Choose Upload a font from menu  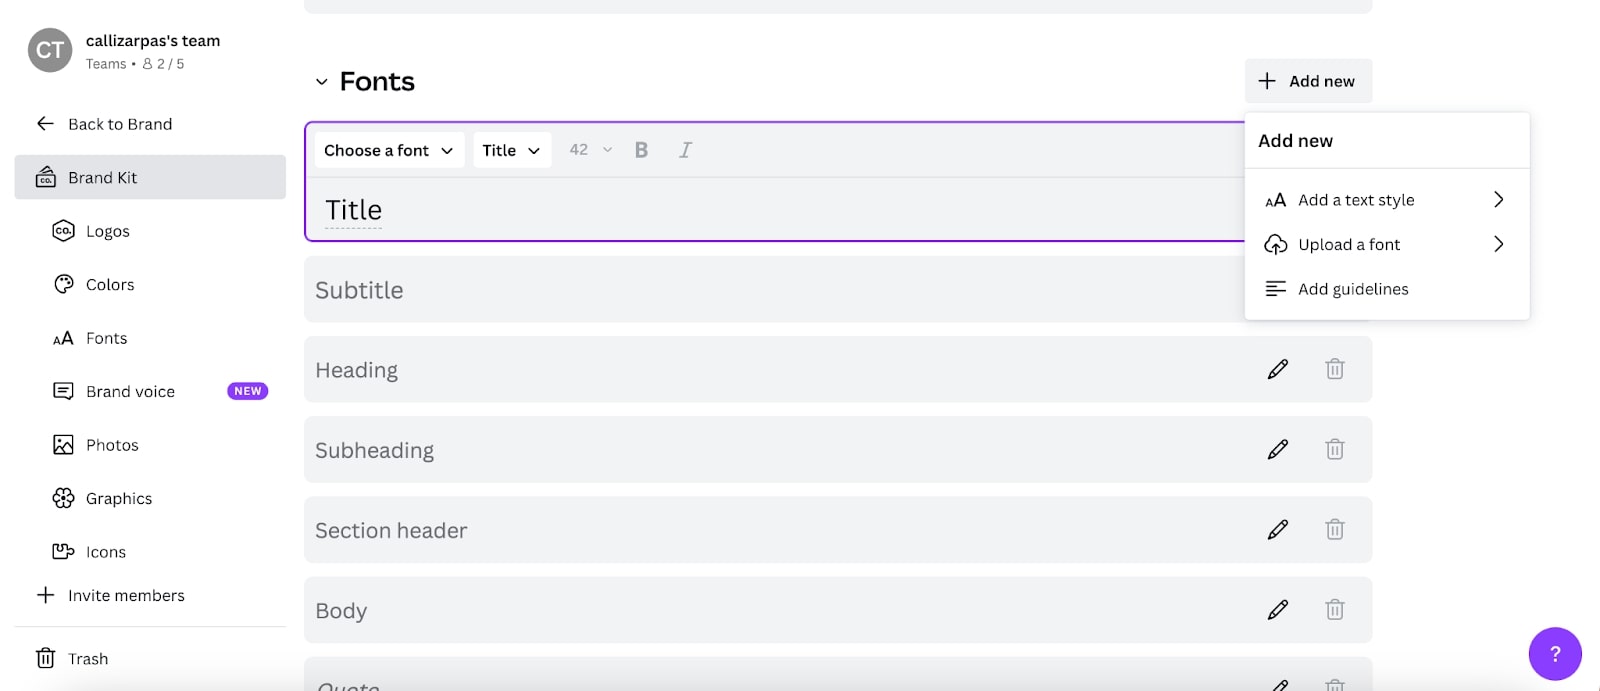pos(1385,244)
